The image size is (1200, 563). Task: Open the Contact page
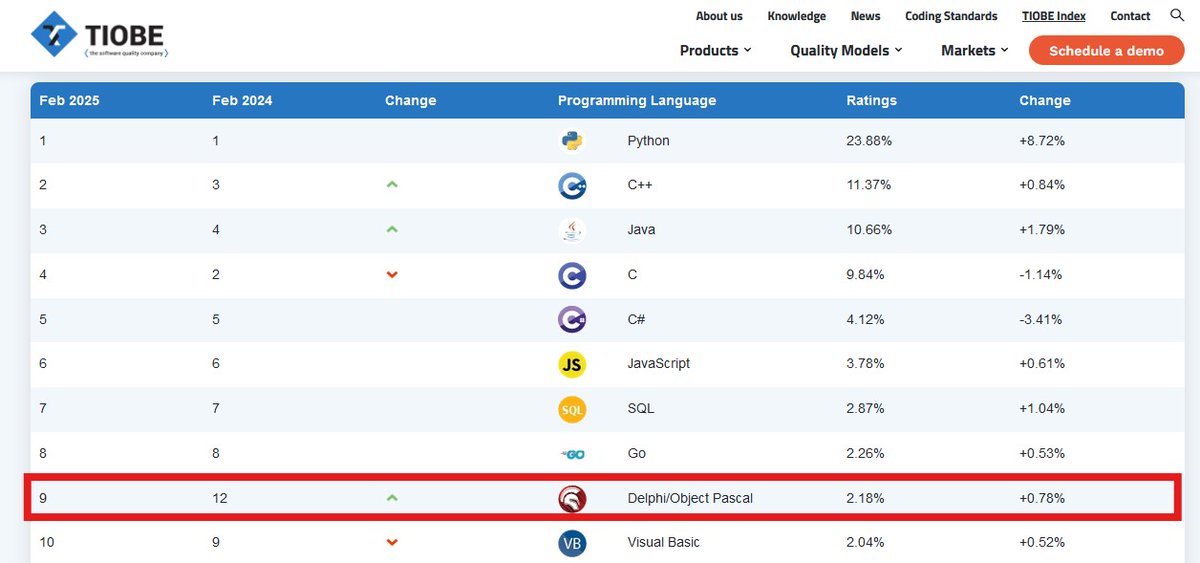tap(1130, 16)
